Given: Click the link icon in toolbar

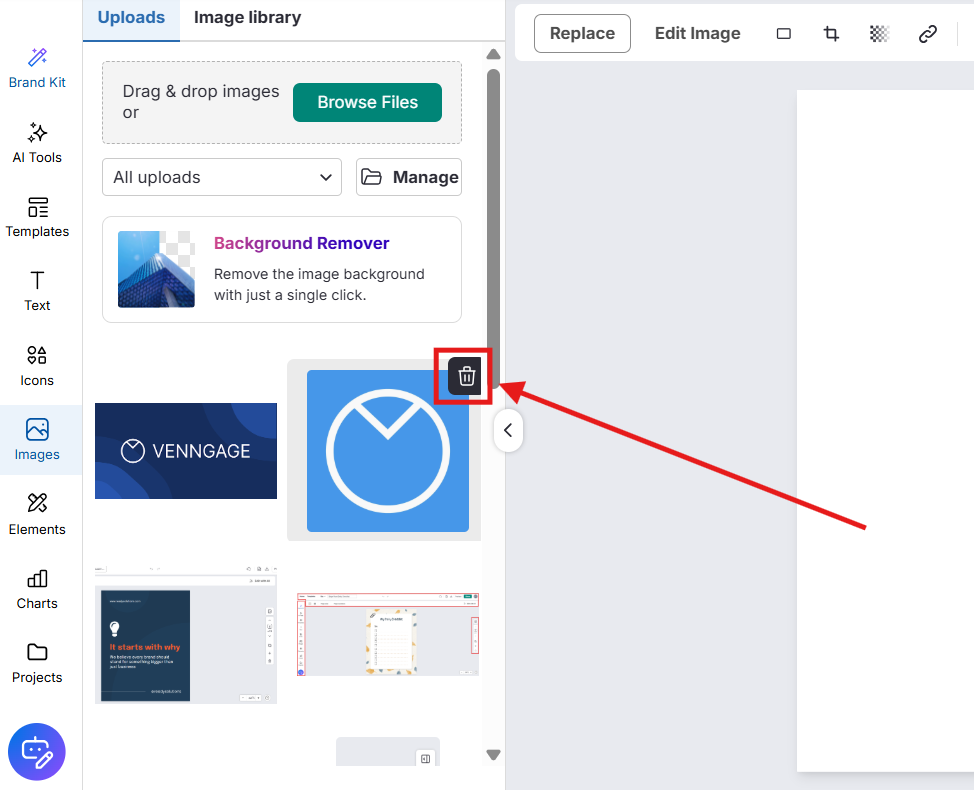Looking at the screenshot, I should tap(927, 34).
